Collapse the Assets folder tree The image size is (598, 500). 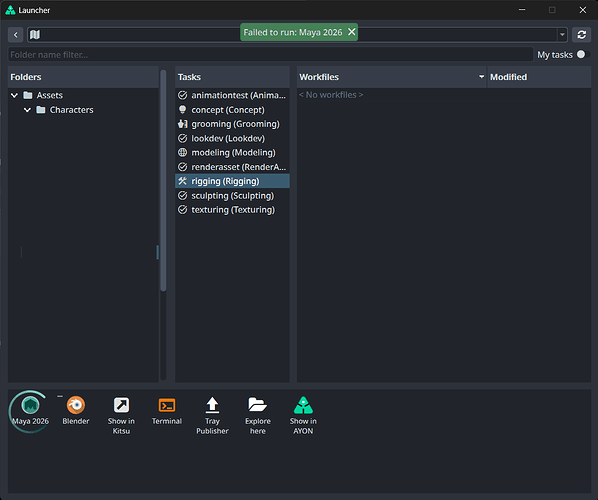[x=14, y=95]
